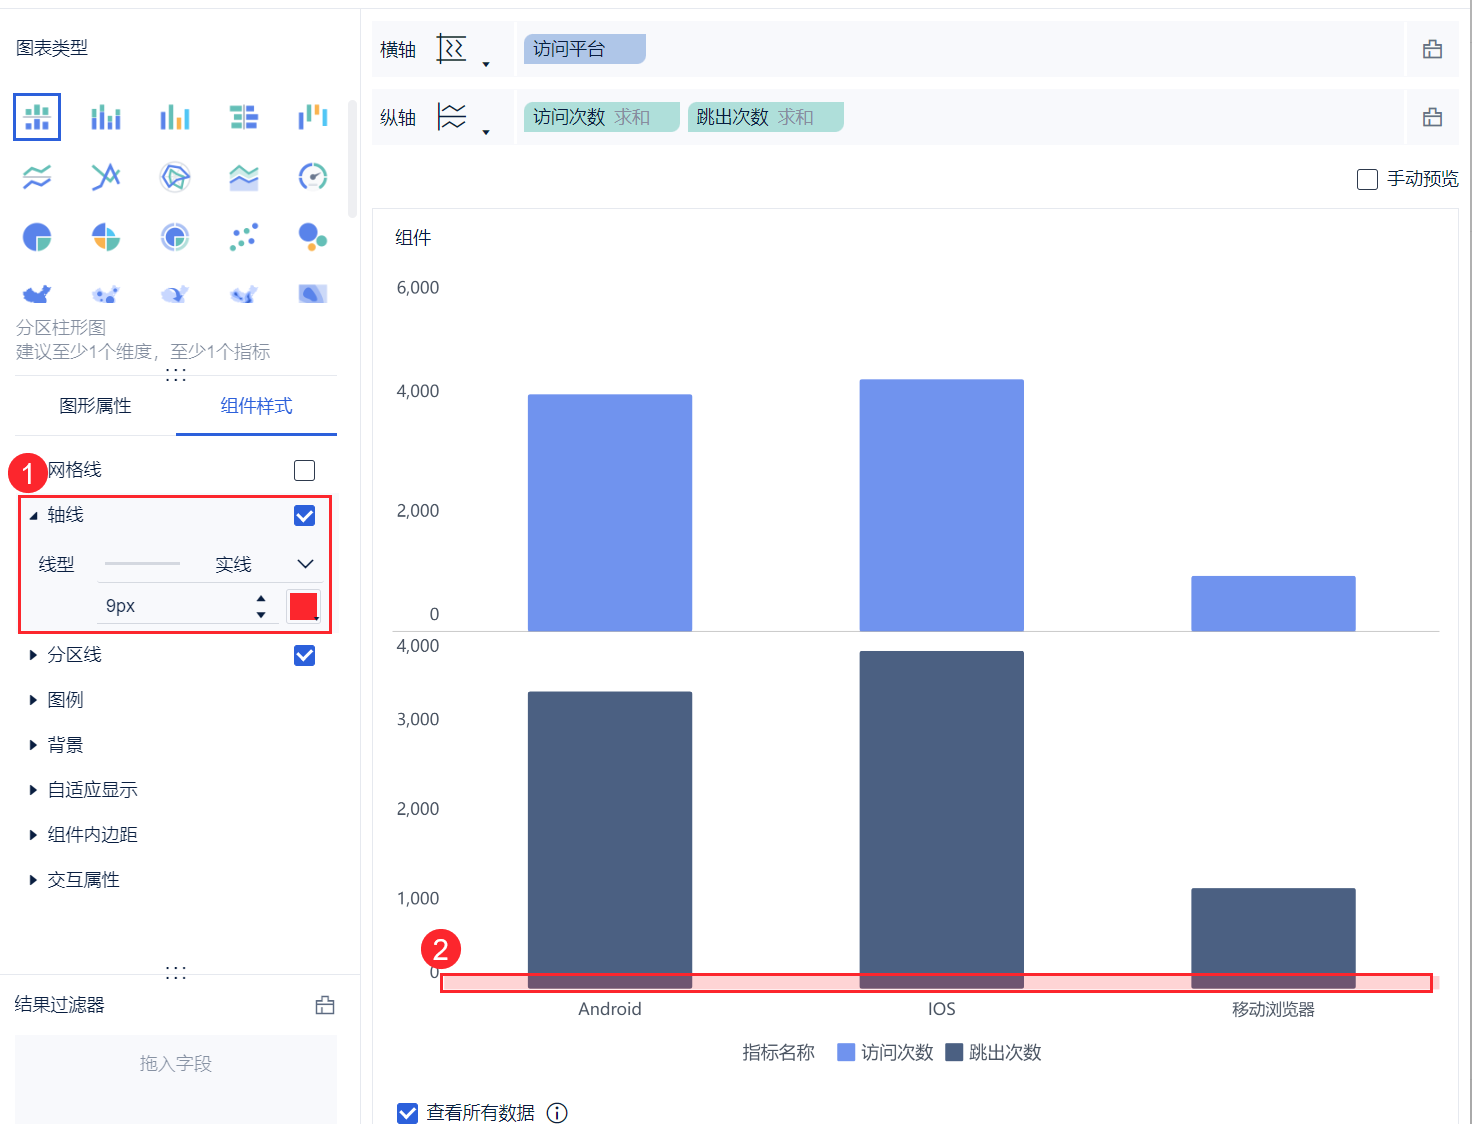The height and width of the screenshot is (1124, 1472).
Task: Tick the 手动预览 checkbox
Action: click(1367, 179)
